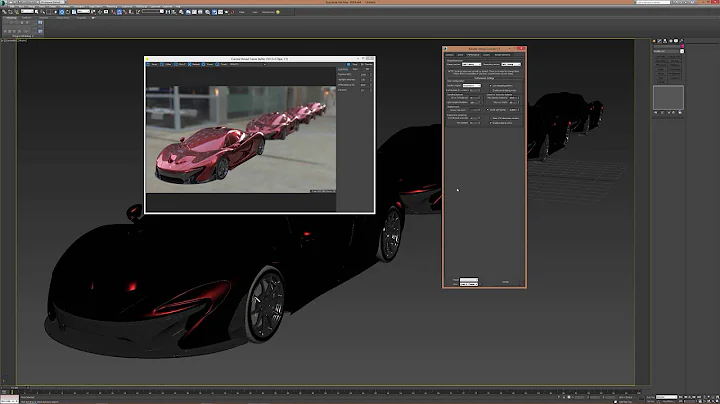
Task: Toggle Lock sampling pattern checkbox
Action: click(490, 86)
